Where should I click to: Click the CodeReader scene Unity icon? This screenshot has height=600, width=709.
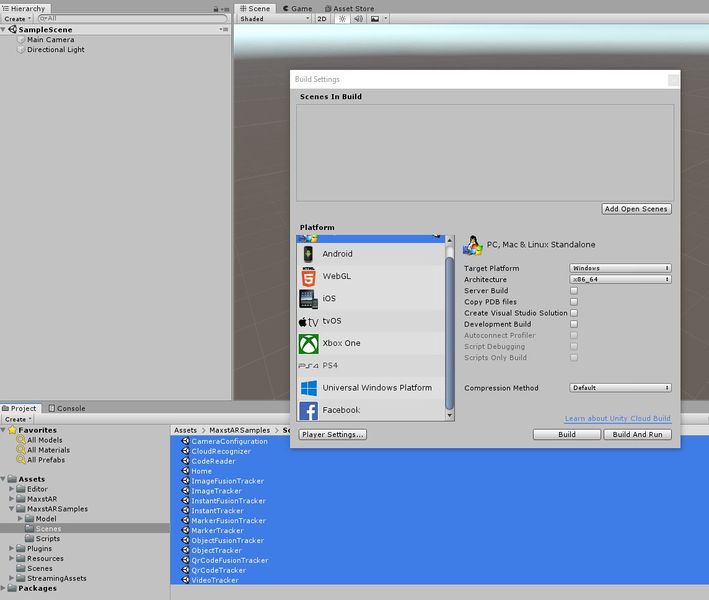(x=185, y=461)
